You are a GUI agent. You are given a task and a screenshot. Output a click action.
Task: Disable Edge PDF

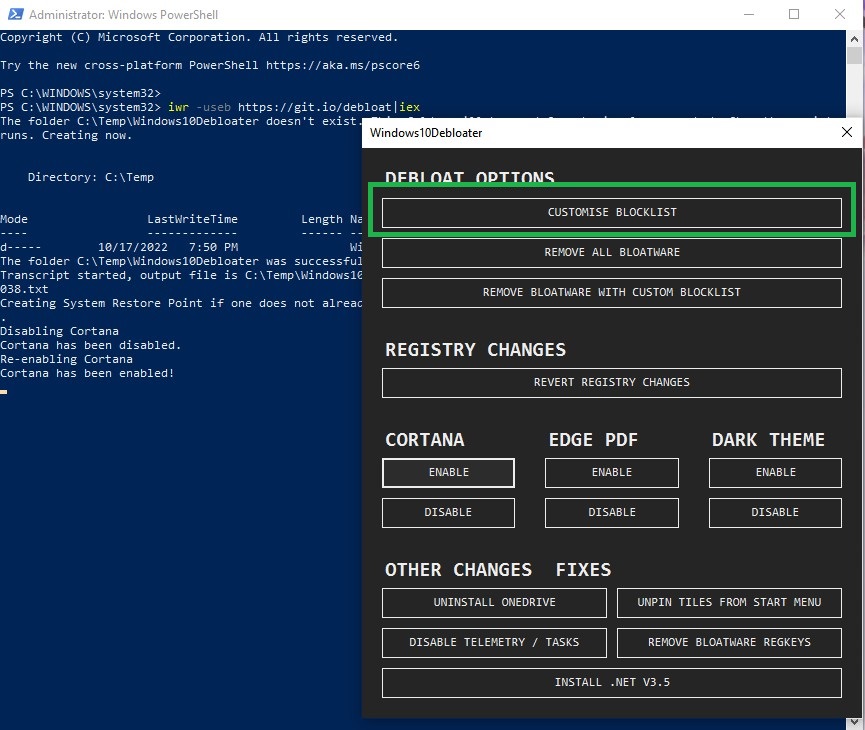[x=612, y=512]
